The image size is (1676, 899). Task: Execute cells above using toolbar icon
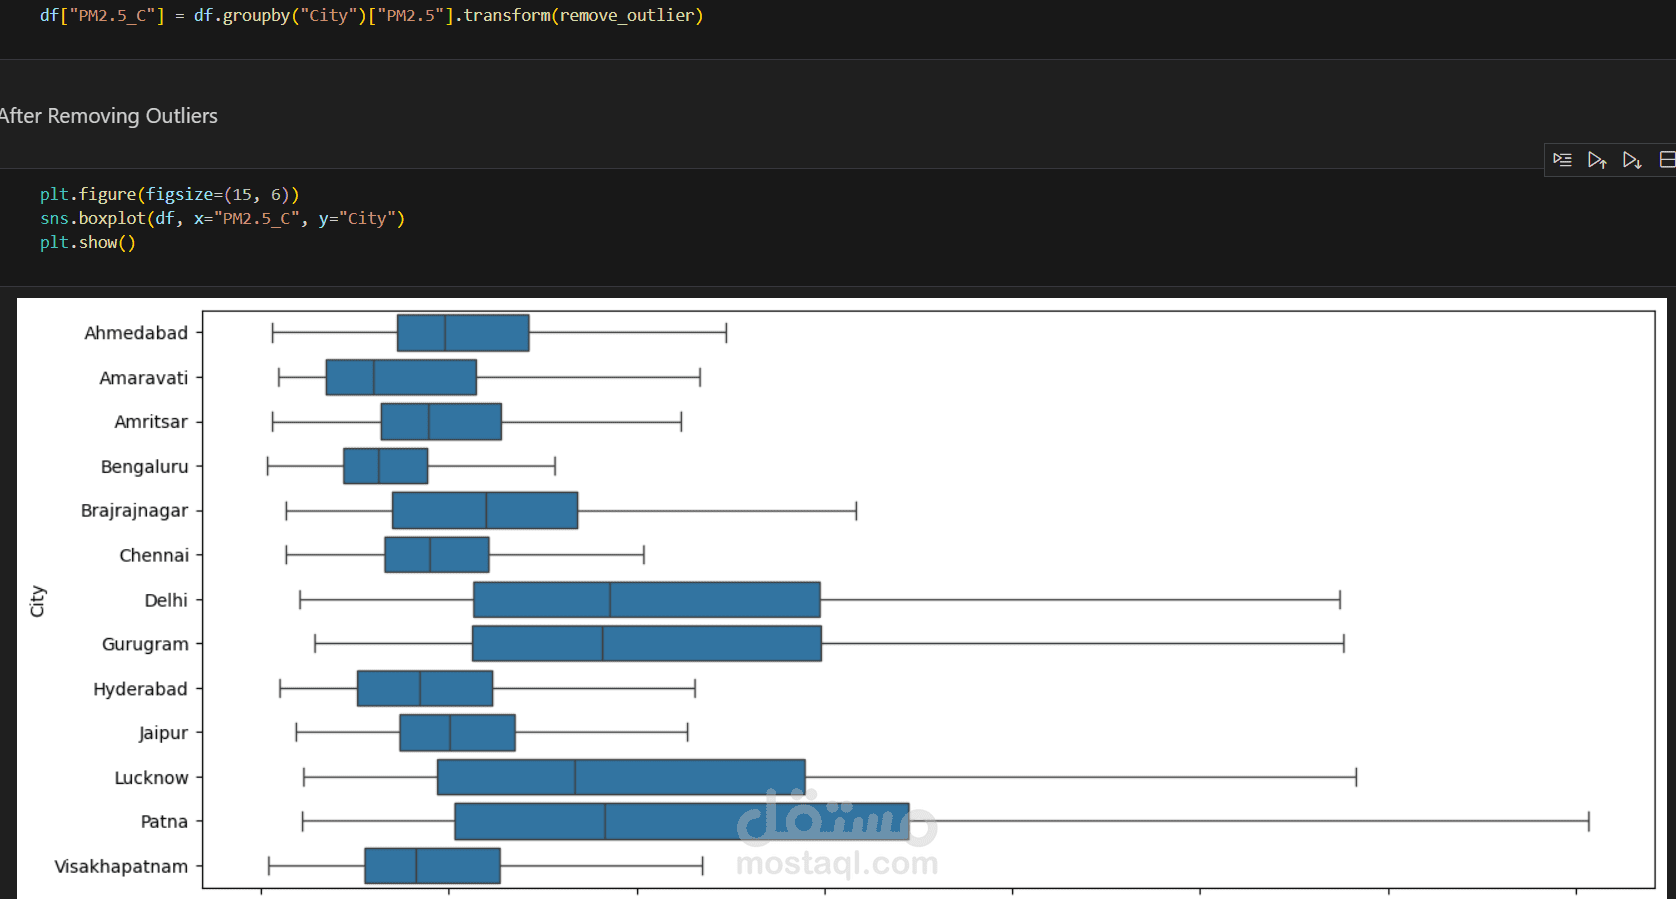pos(1597,160)
